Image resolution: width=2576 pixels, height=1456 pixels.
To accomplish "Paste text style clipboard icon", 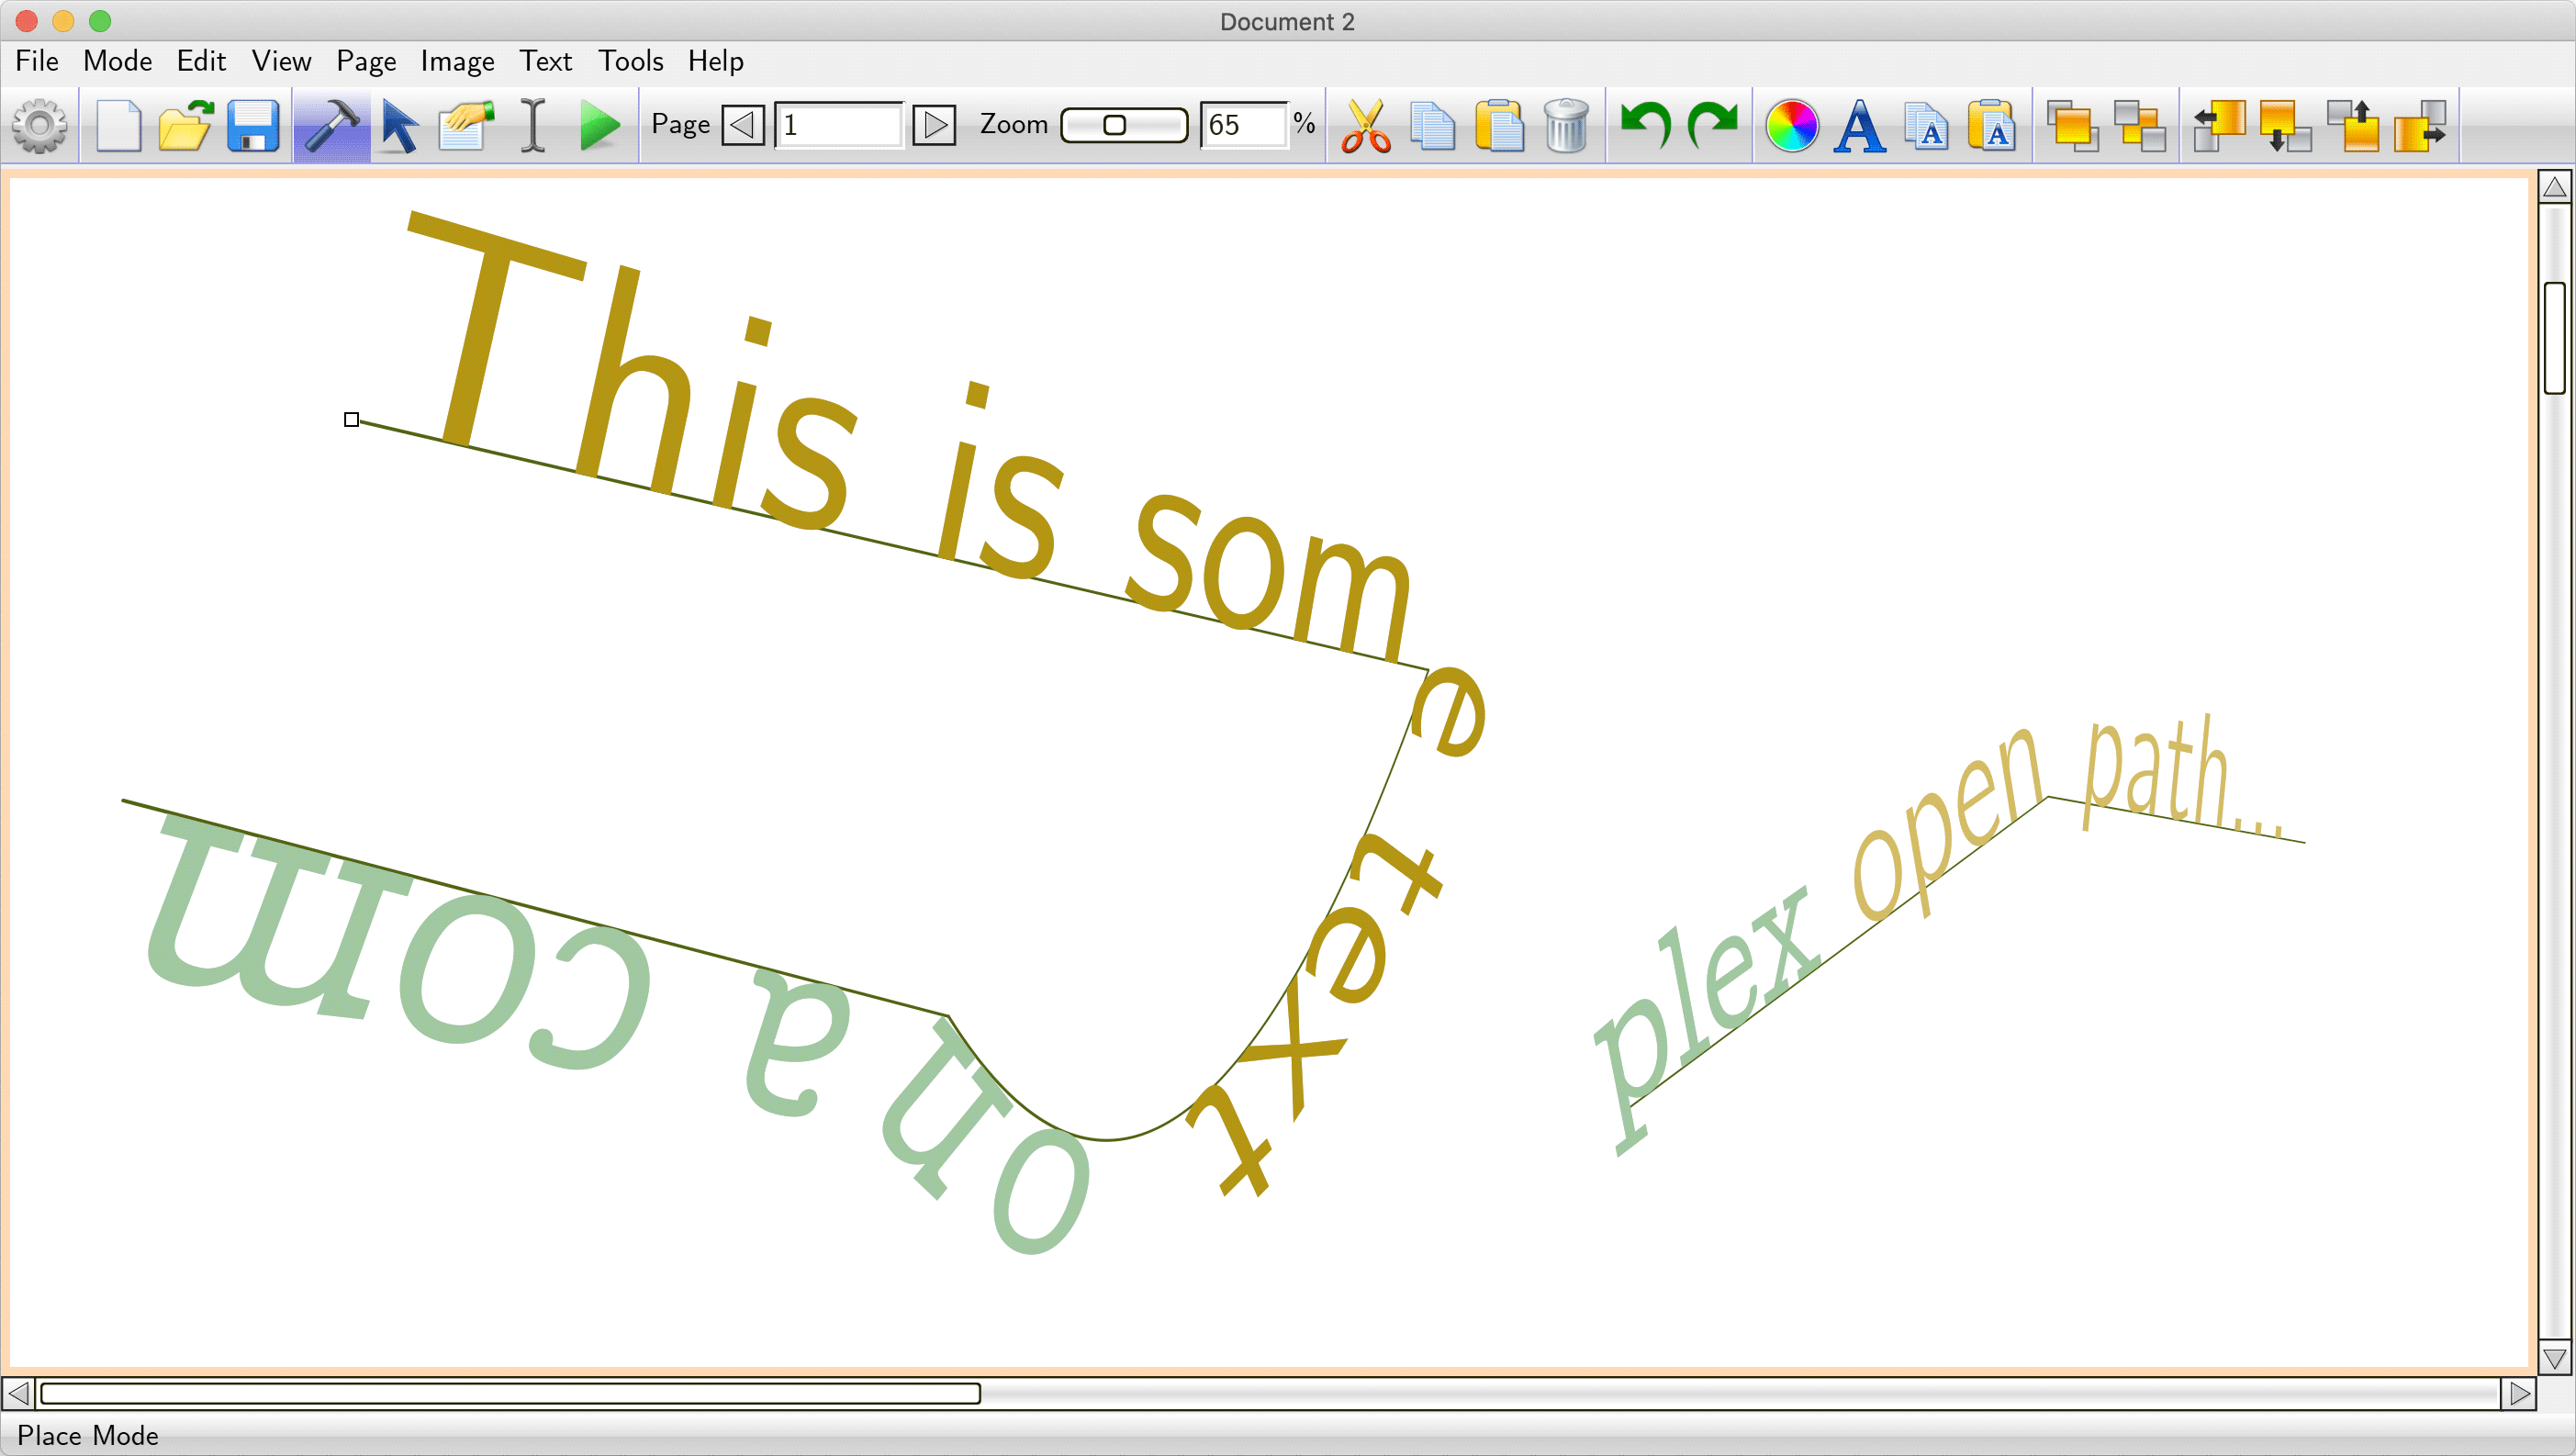I will pyautogui.click(x=1992, y=126).
